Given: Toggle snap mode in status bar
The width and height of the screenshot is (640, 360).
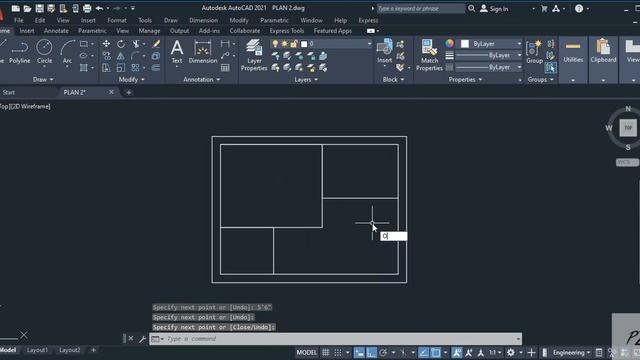Looking at the screenshot, I should pos(338,353).
